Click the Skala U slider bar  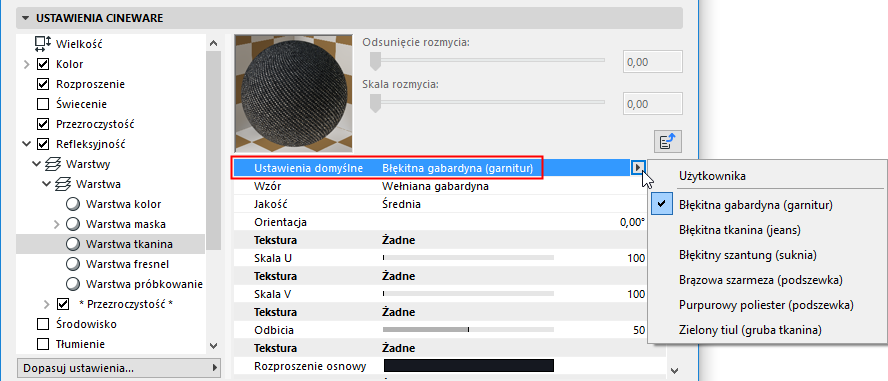(468, 258)
